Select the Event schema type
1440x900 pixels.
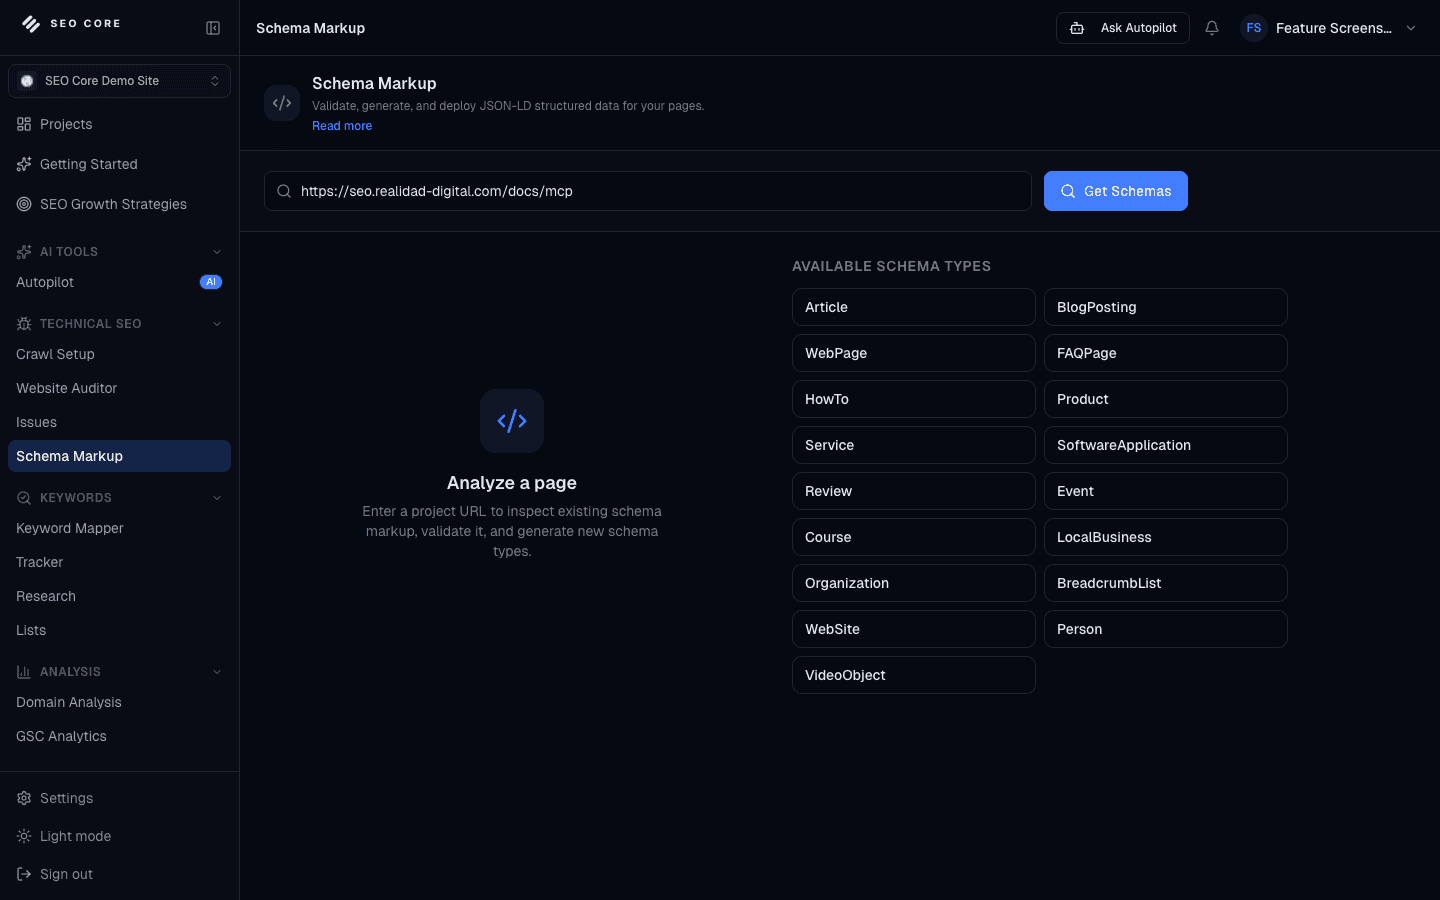(x=1166, y=491)
